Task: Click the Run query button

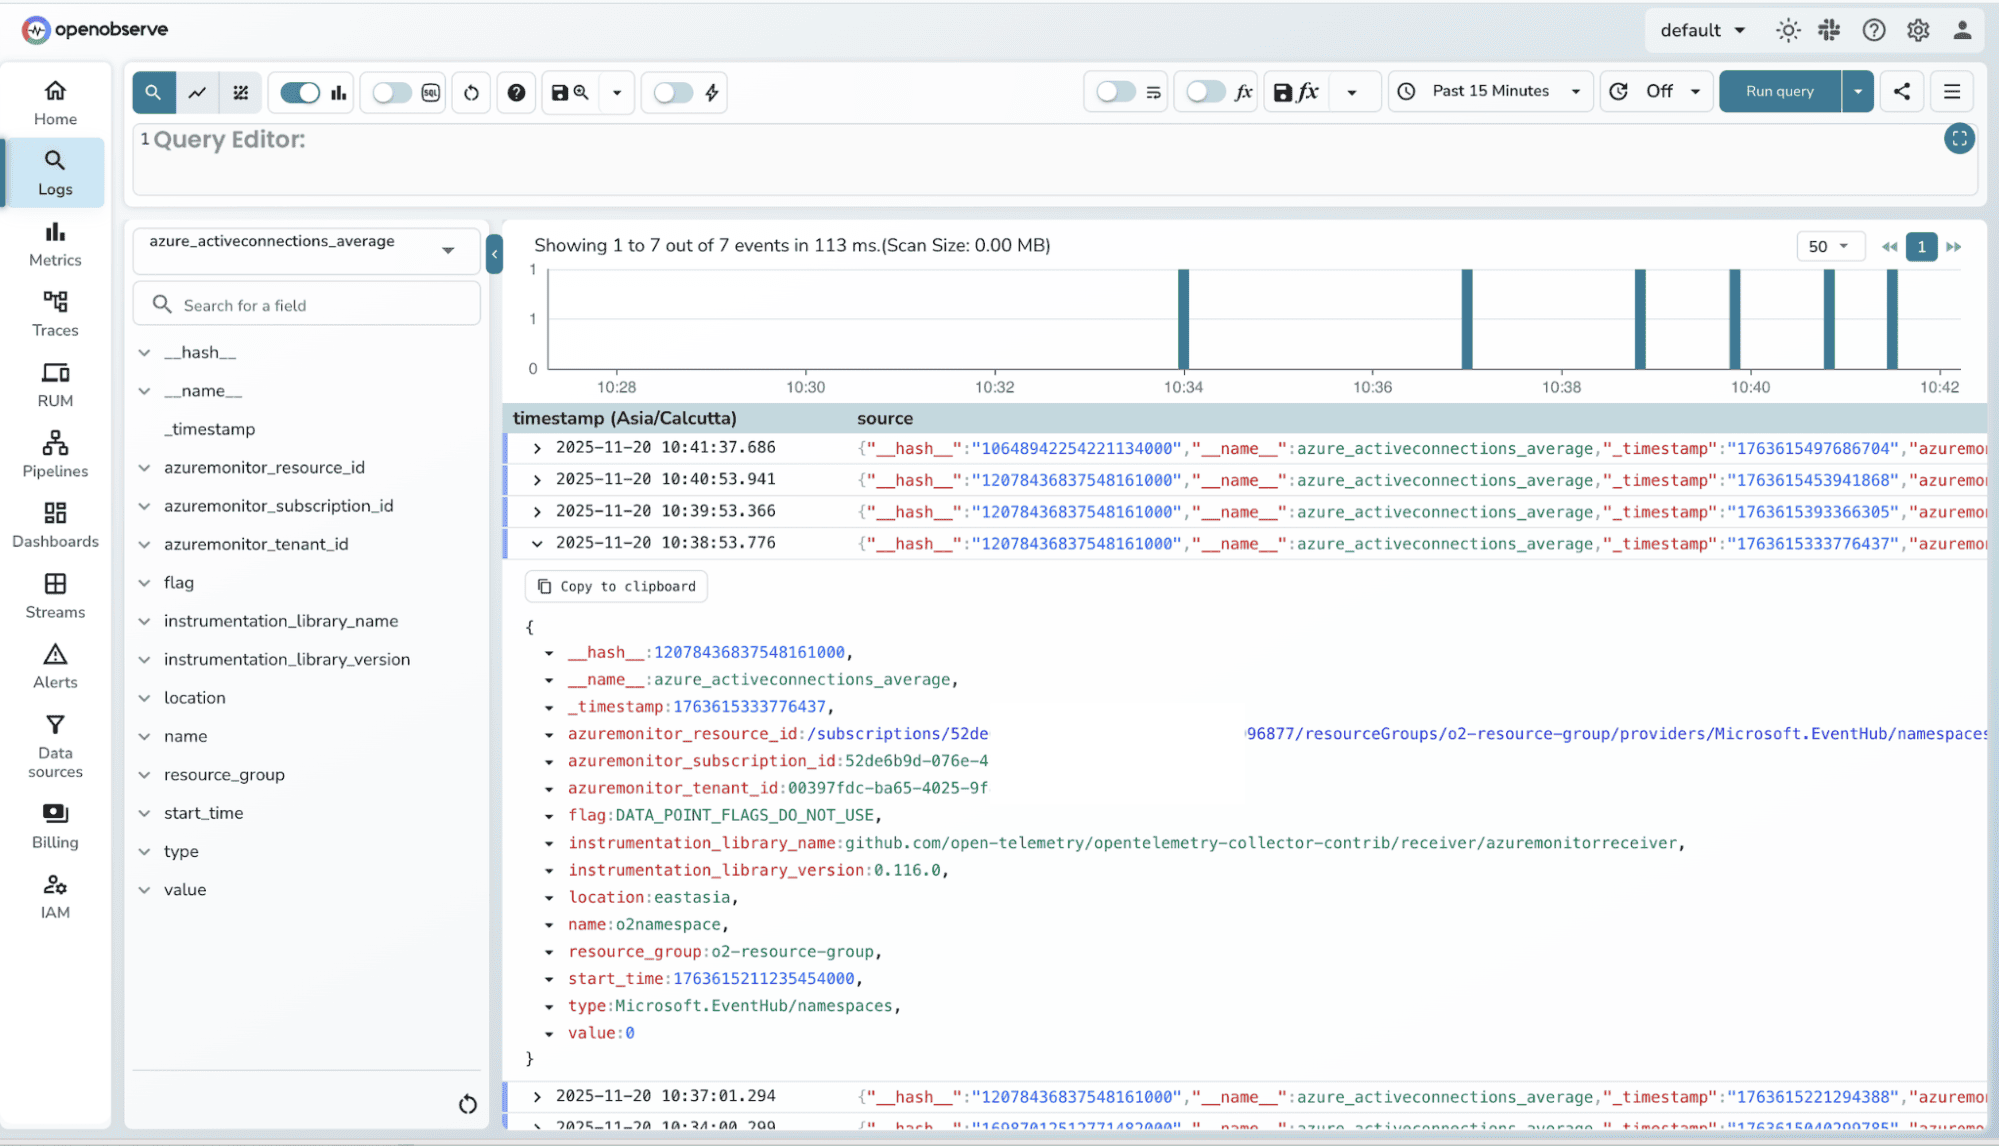Action: [x=1779, y=91]
